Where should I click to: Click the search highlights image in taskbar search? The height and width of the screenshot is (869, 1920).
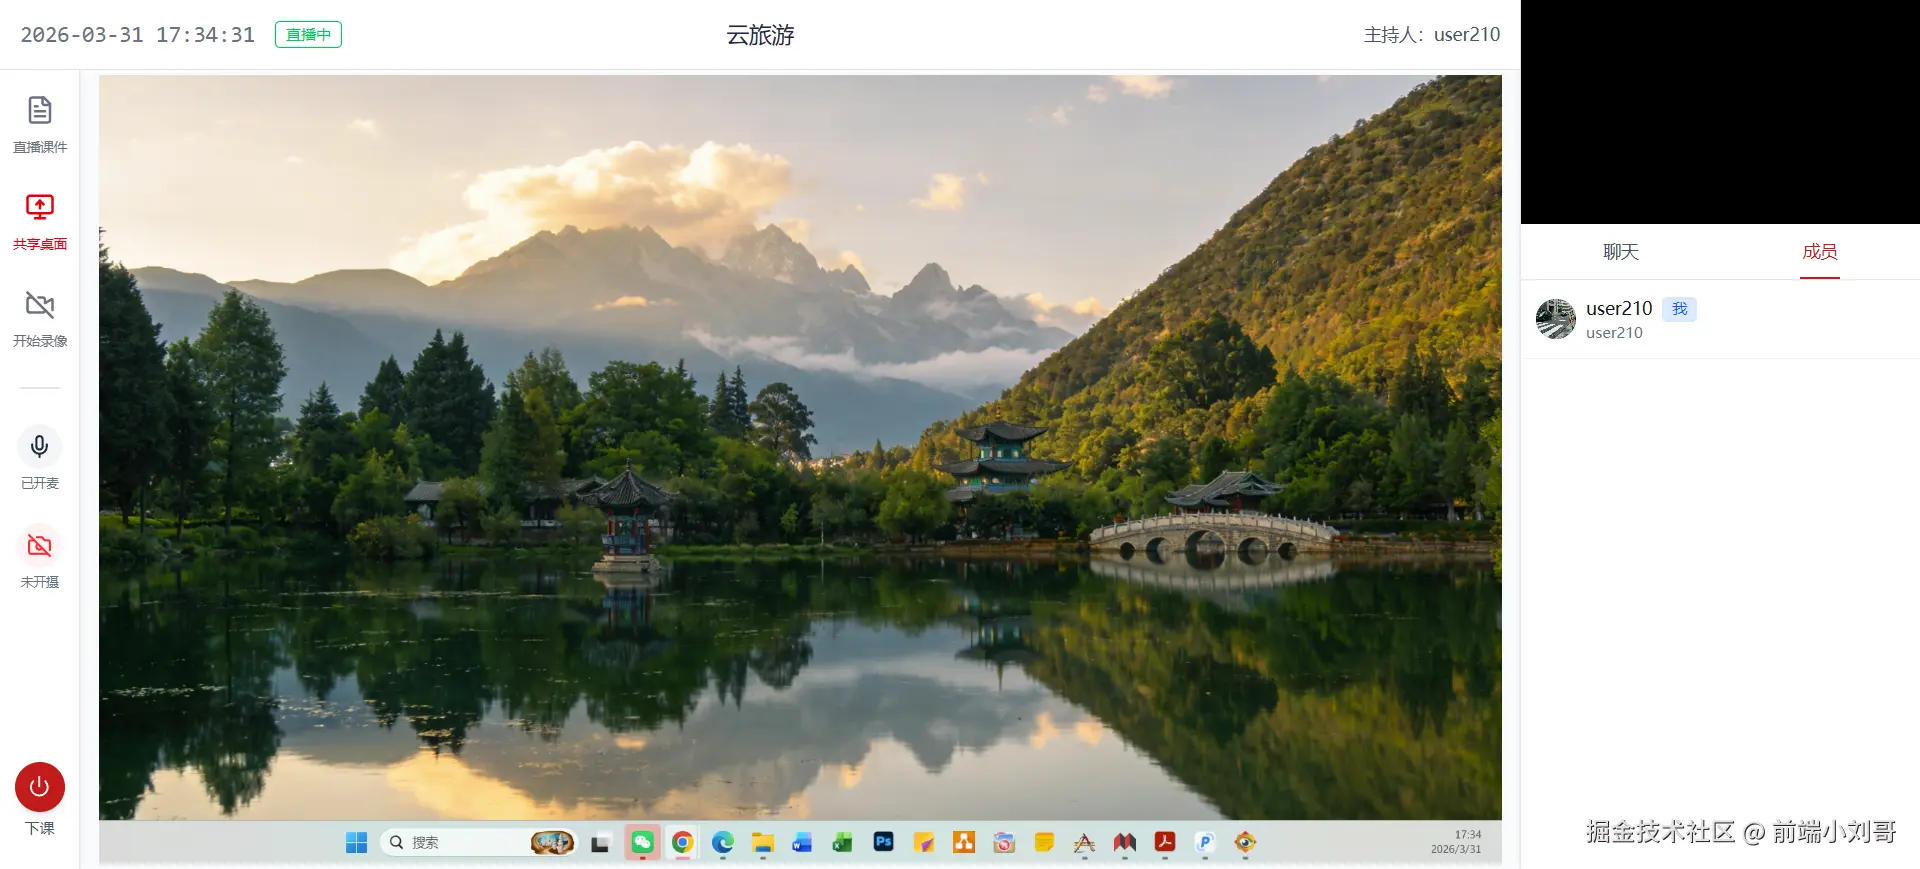[x=552, y=843]
